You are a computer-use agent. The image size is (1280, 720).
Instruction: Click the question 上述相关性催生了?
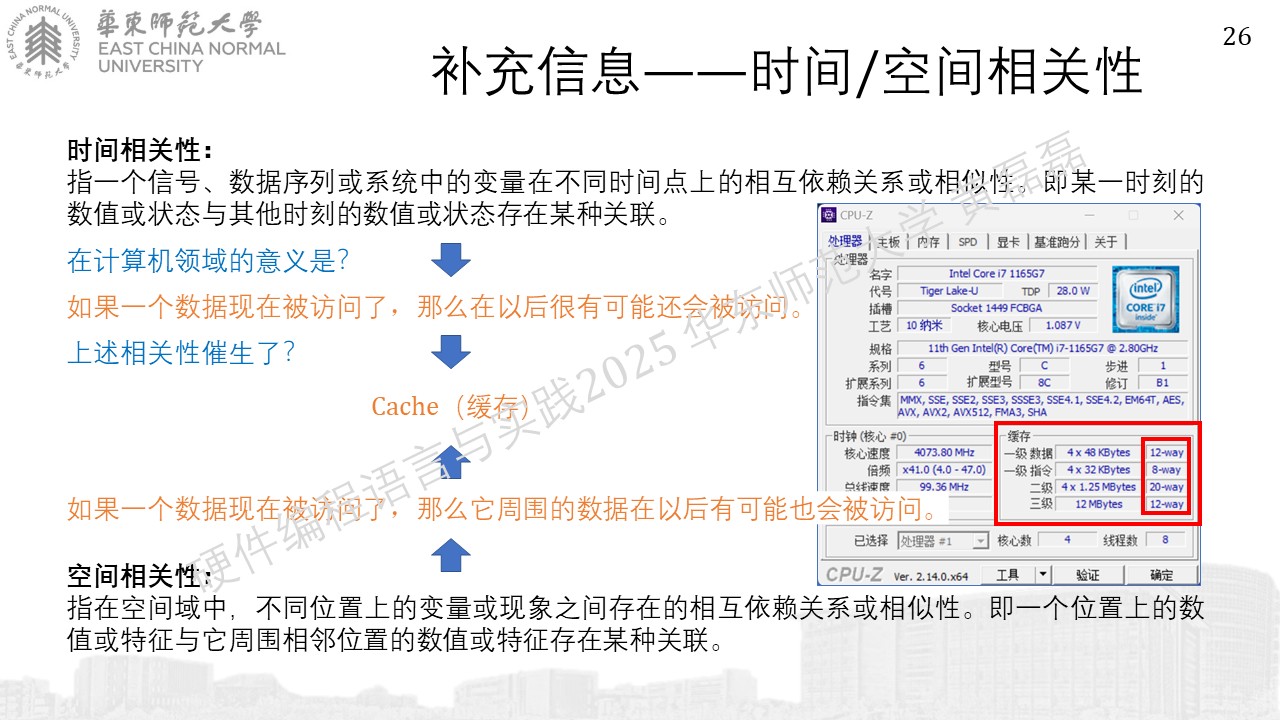pos(181,353)
